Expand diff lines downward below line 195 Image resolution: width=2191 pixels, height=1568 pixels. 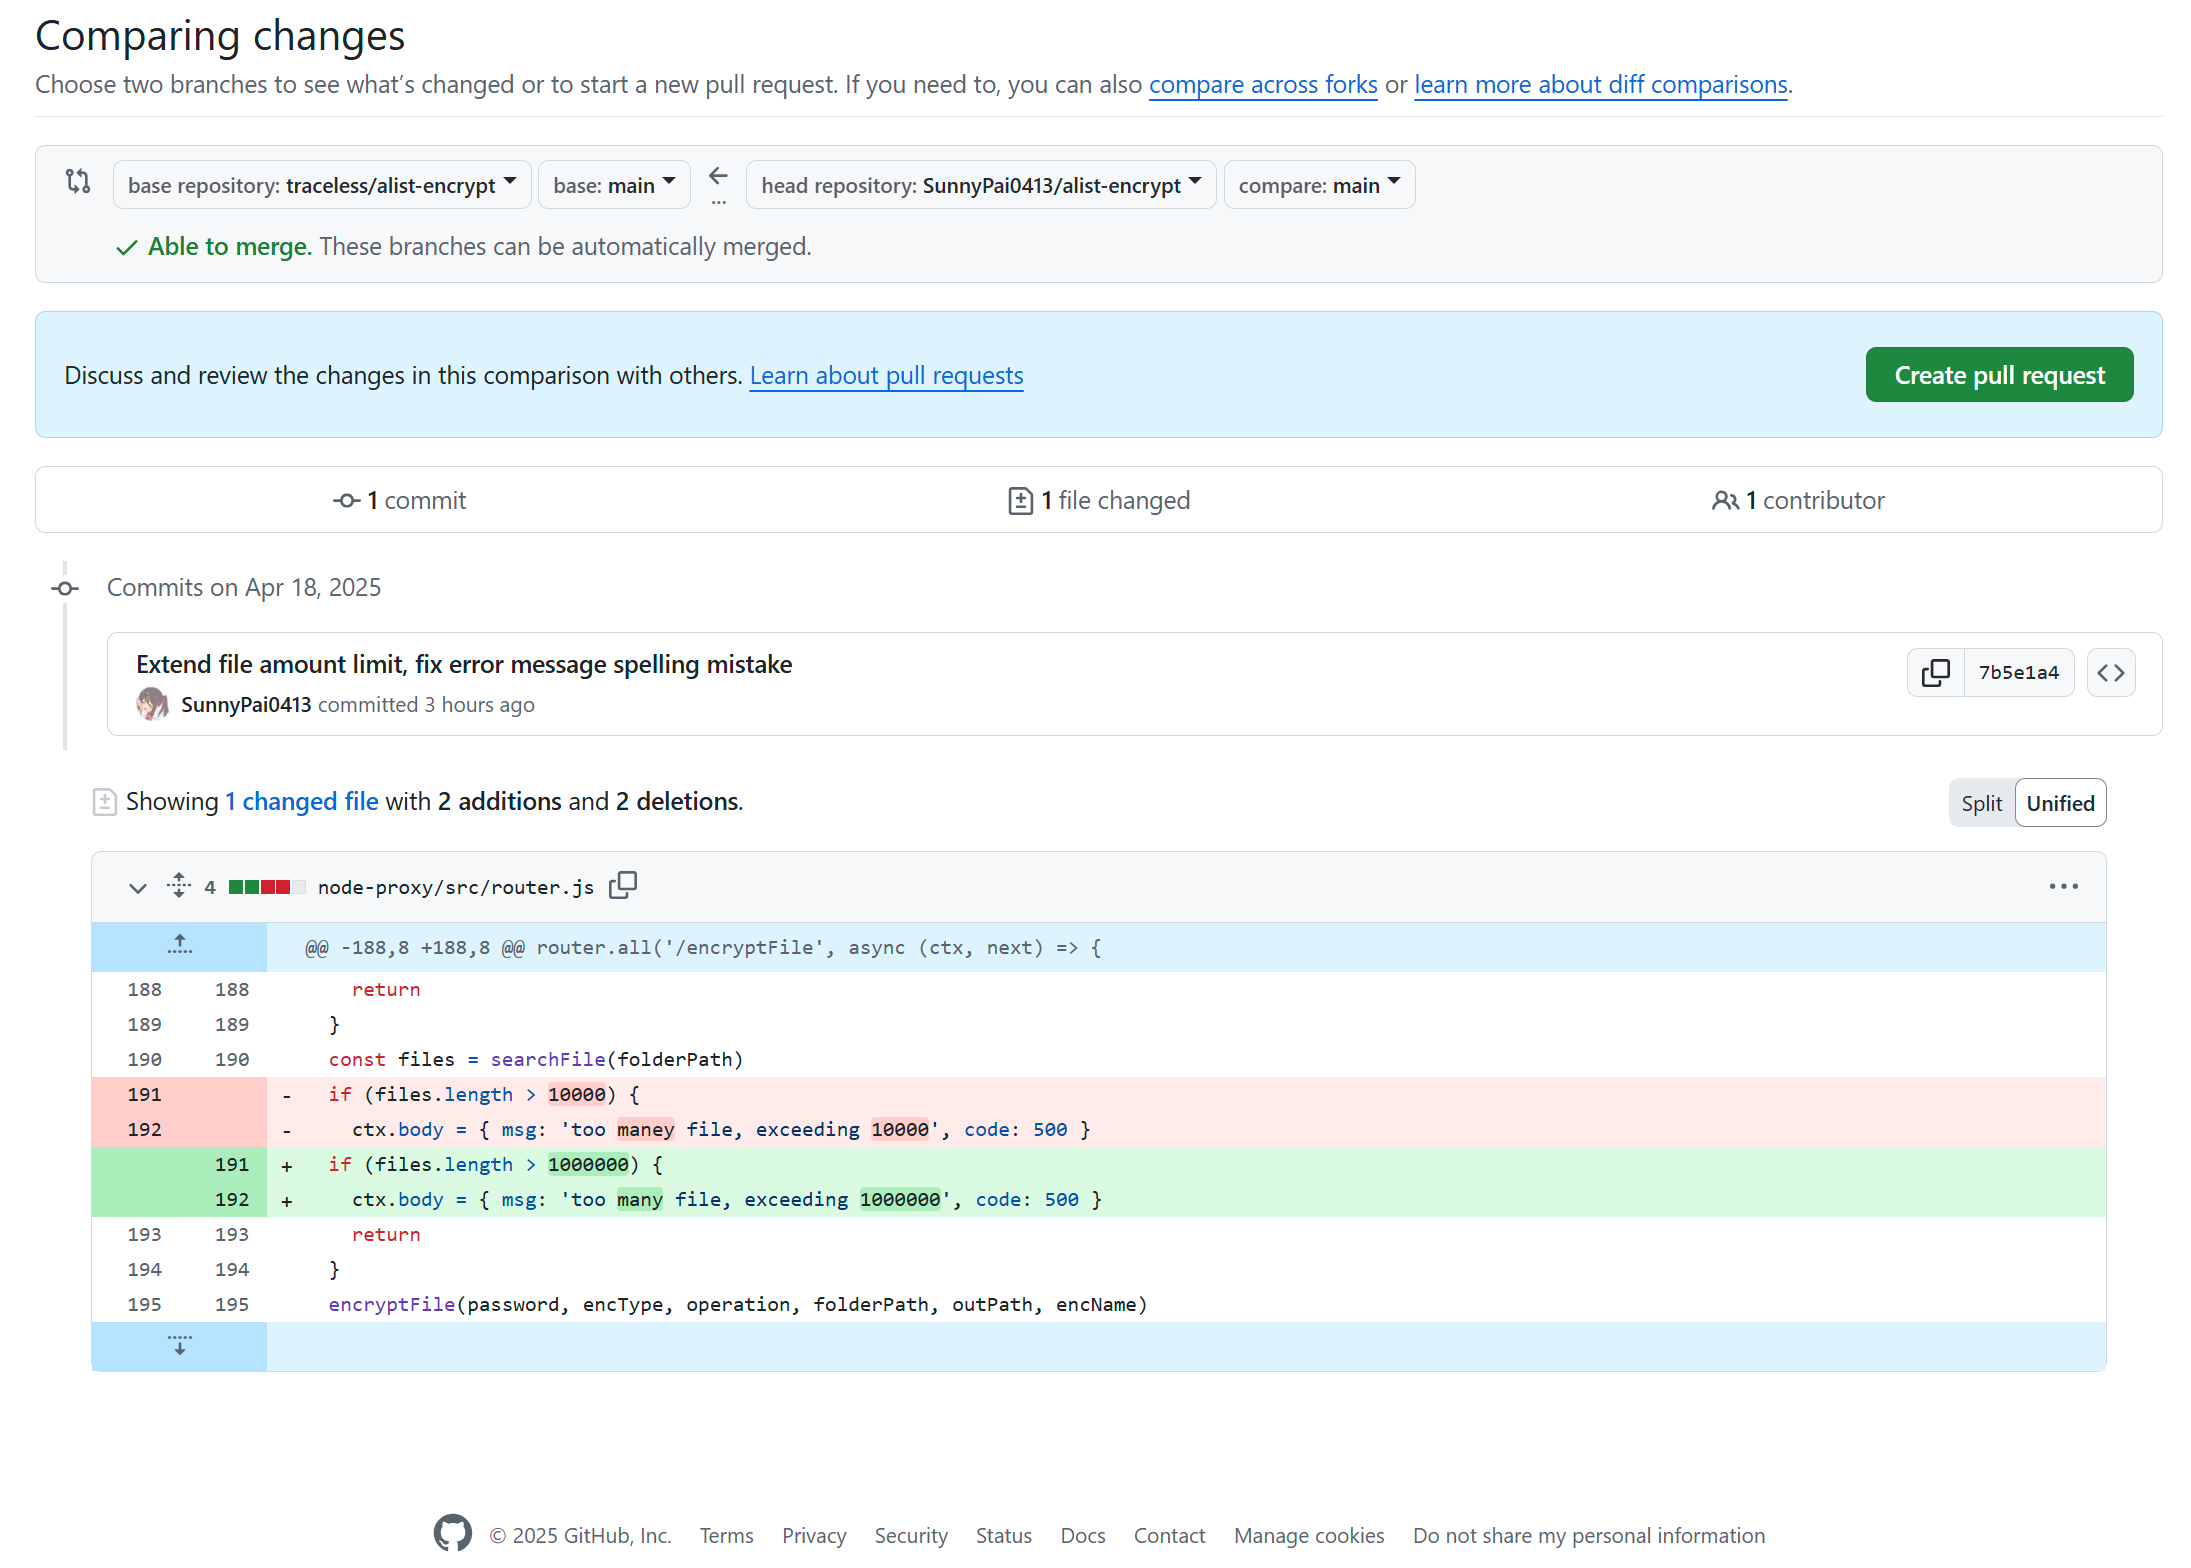[180, 1345]
